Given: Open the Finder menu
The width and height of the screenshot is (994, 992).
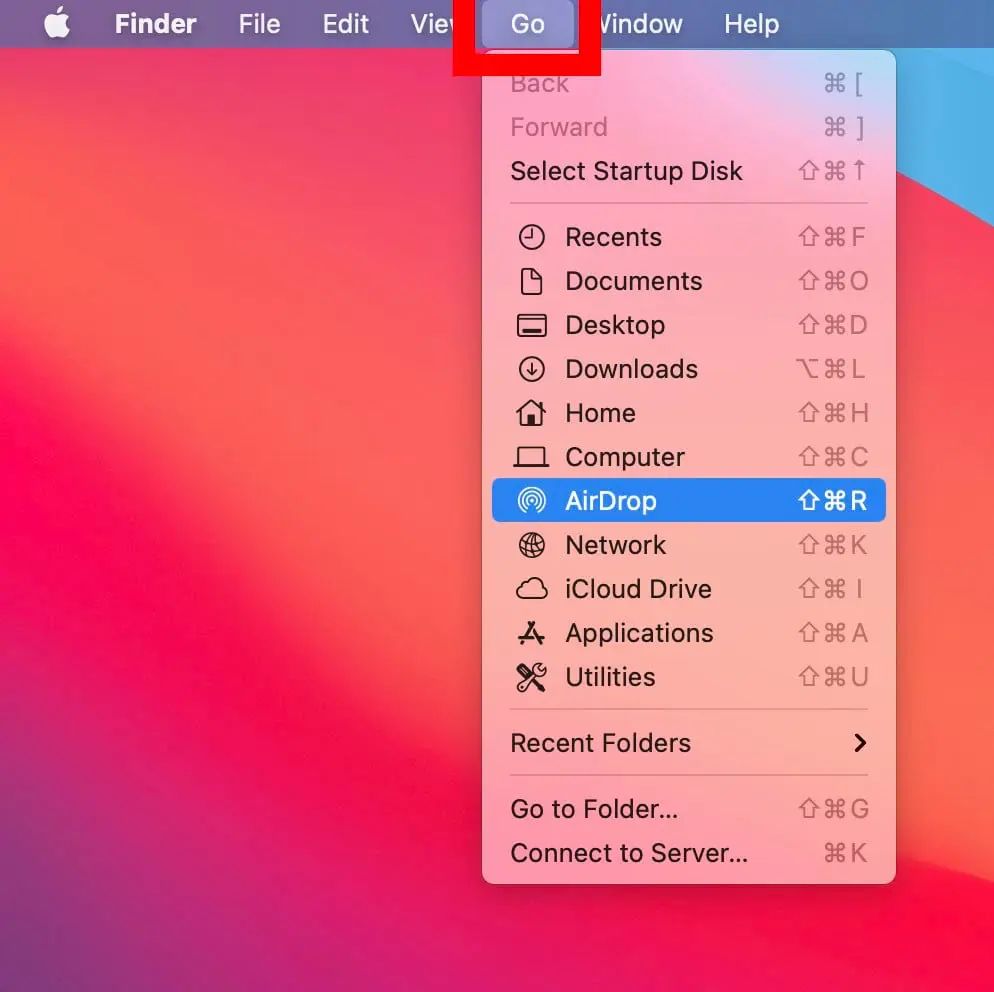Looking at the screenshot, I should pos(155,24).
